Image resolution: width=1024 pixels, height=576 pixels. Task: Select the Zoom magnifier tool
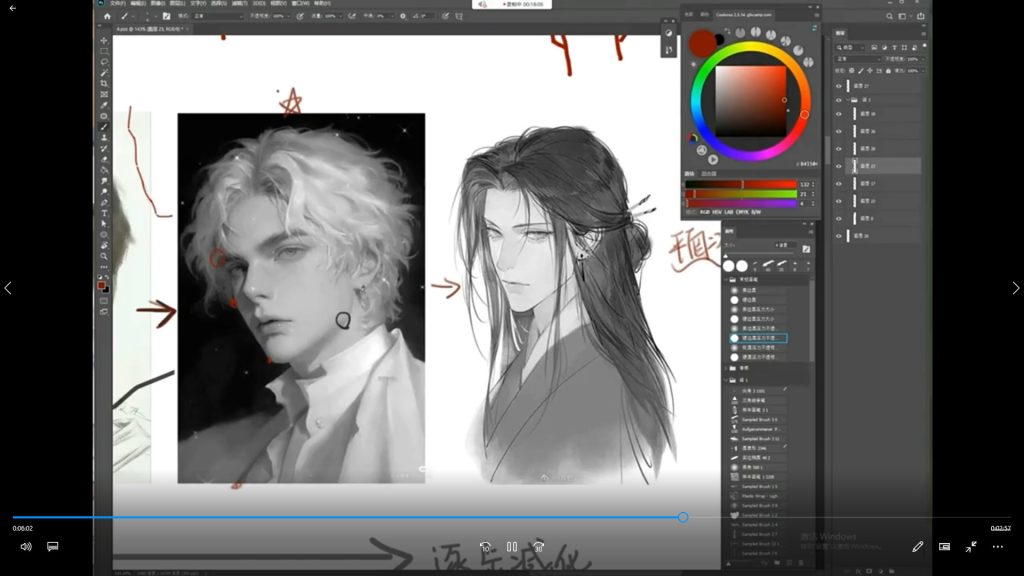[104, 255]
